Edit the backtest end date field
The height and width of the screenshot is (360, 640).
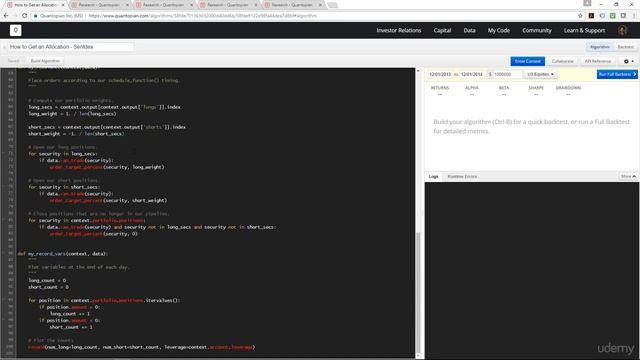click(472, 74)
